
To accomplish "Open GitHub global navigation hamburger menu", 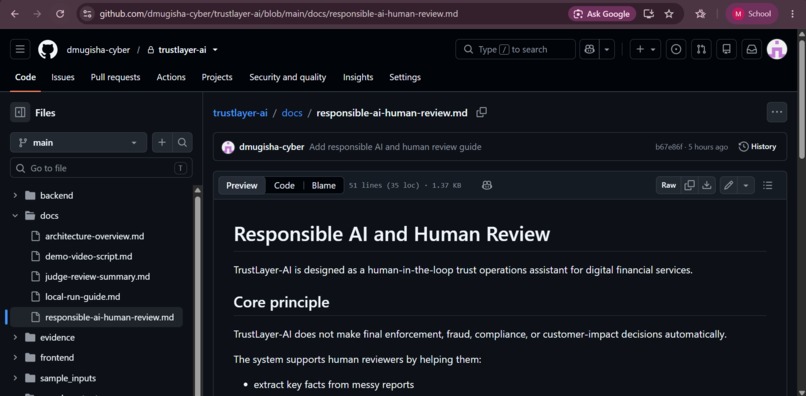I will tap(20, 49).
